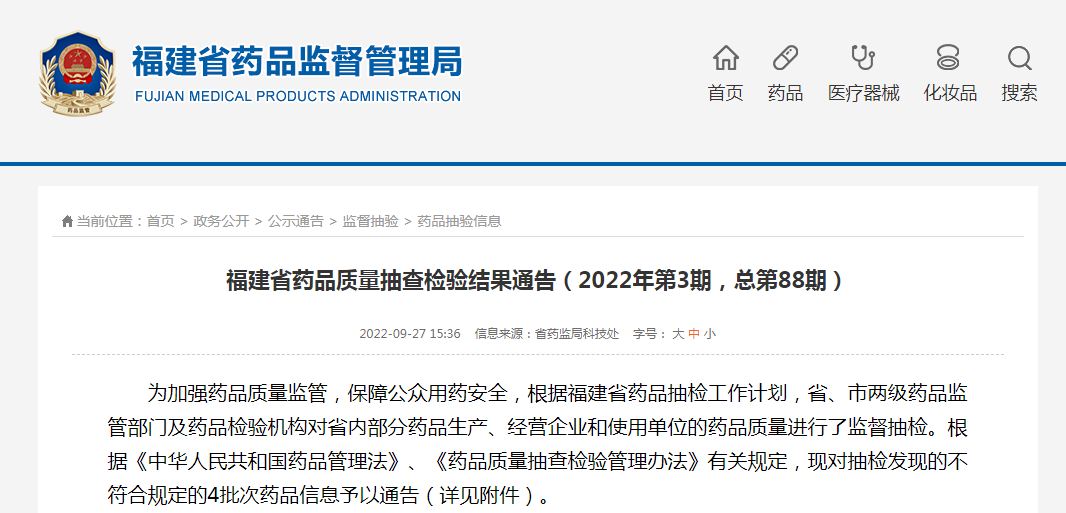Select large font size 大
This screenshot has width=1066, height=513.
(x=677, y=334)
